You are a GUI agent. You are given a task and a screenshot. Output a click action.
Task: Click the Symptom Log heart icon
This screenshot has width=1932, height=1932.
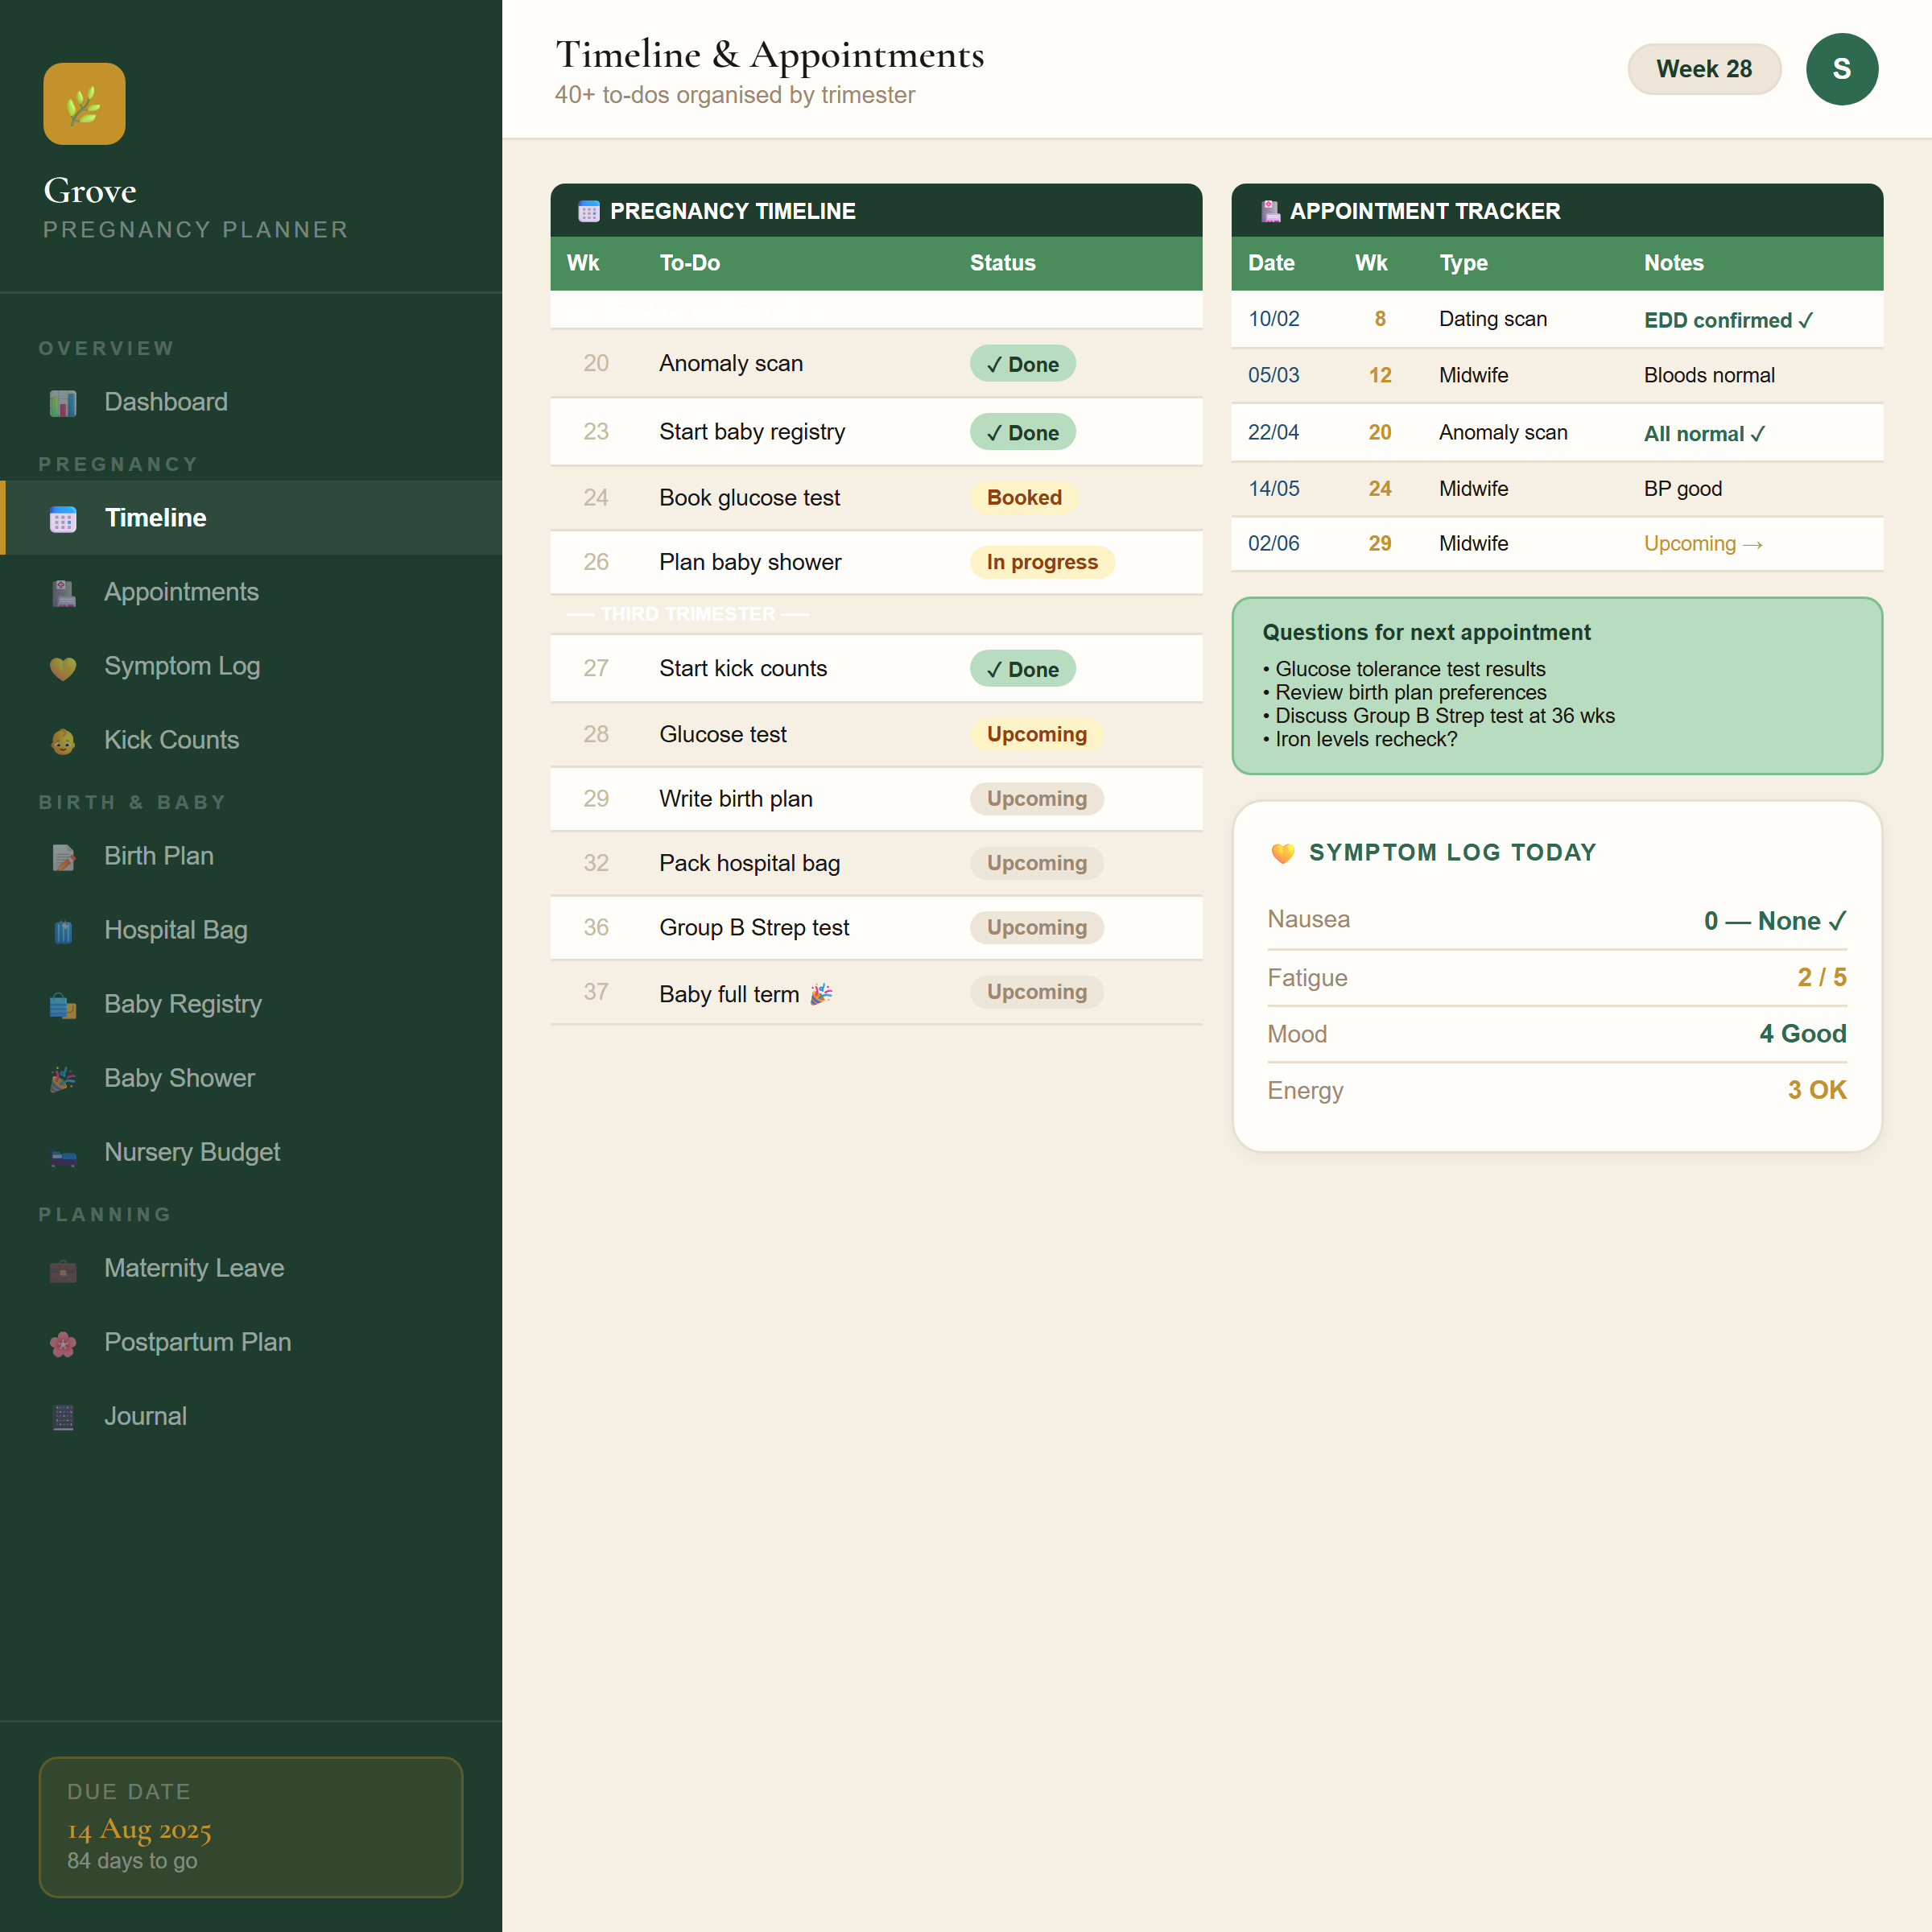(x=63, y=667)
